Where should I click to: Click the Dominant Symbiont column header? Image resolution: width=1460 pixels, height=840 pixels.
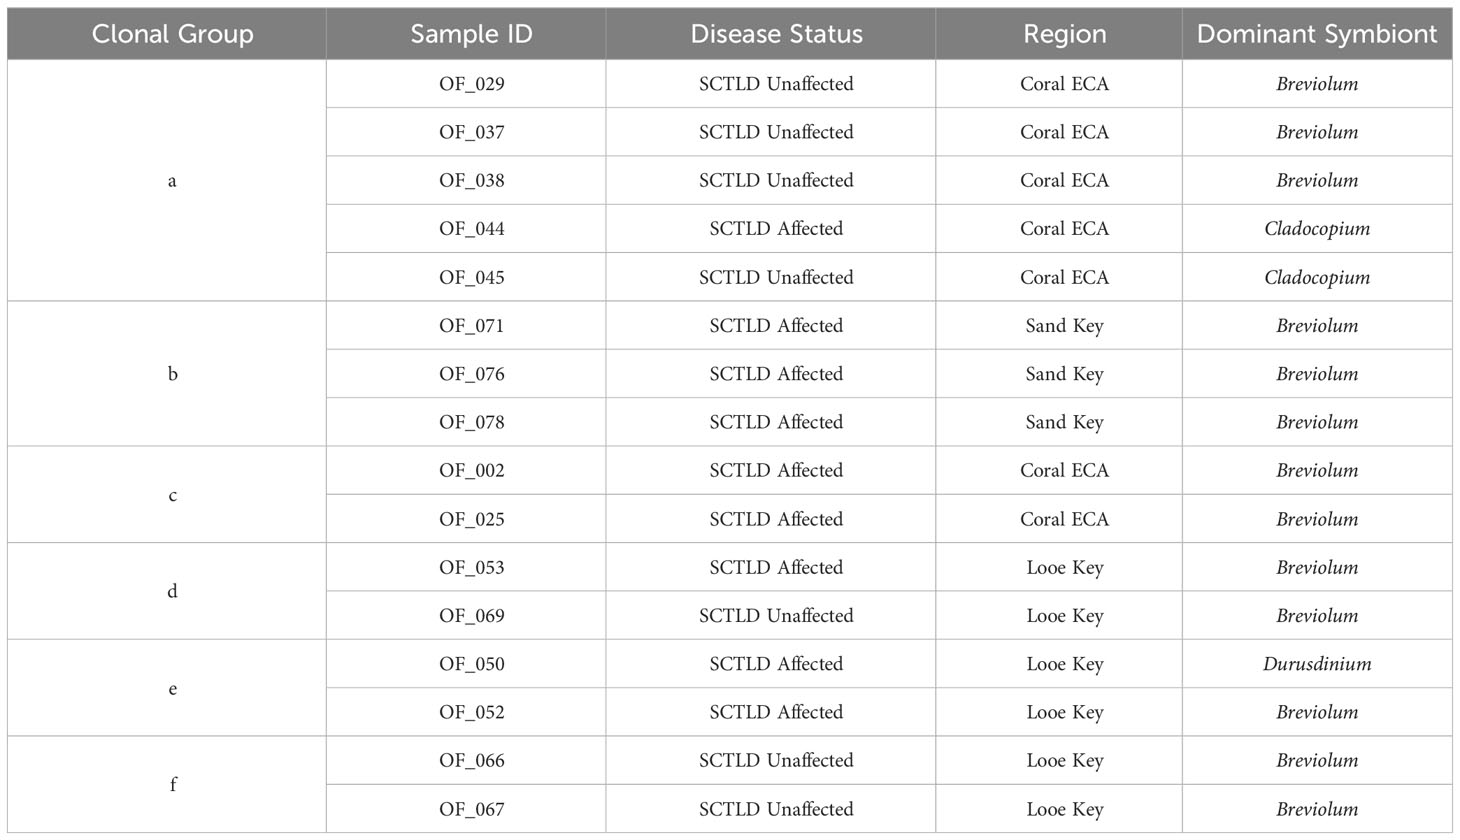point(1317,34)
